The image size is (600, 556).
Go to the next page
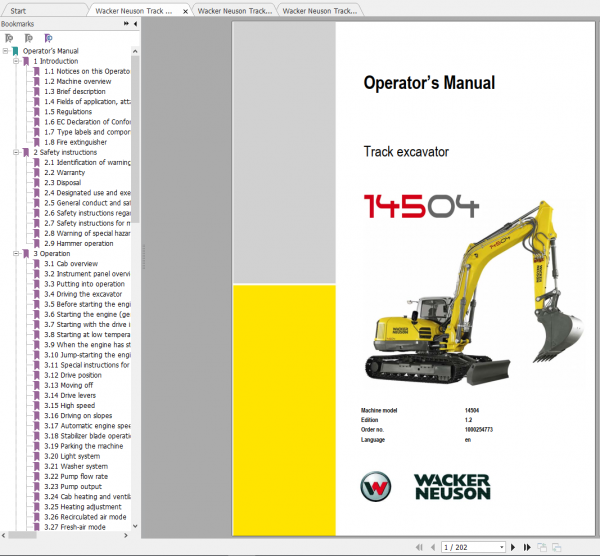[x=513, y=547]
